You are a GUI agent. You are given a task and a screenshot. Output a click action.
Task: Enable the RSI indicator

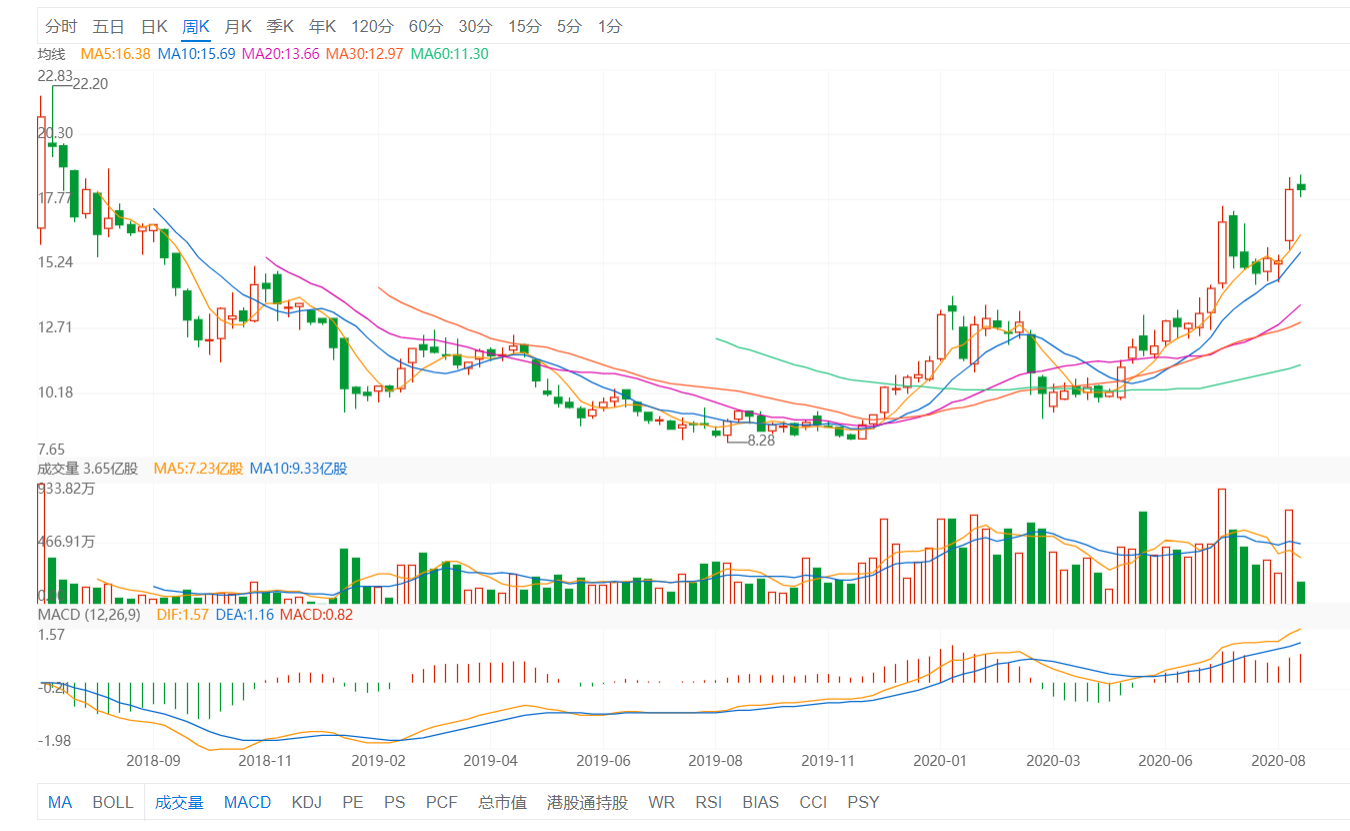pyautogui.click(x=709, y=802)
